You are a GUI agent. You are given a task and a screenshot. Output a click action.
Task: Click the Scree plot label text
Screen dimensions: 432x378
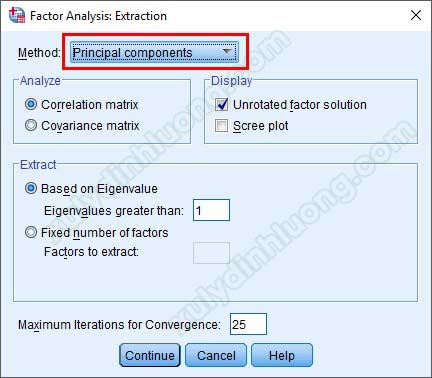tap(261, 126)
